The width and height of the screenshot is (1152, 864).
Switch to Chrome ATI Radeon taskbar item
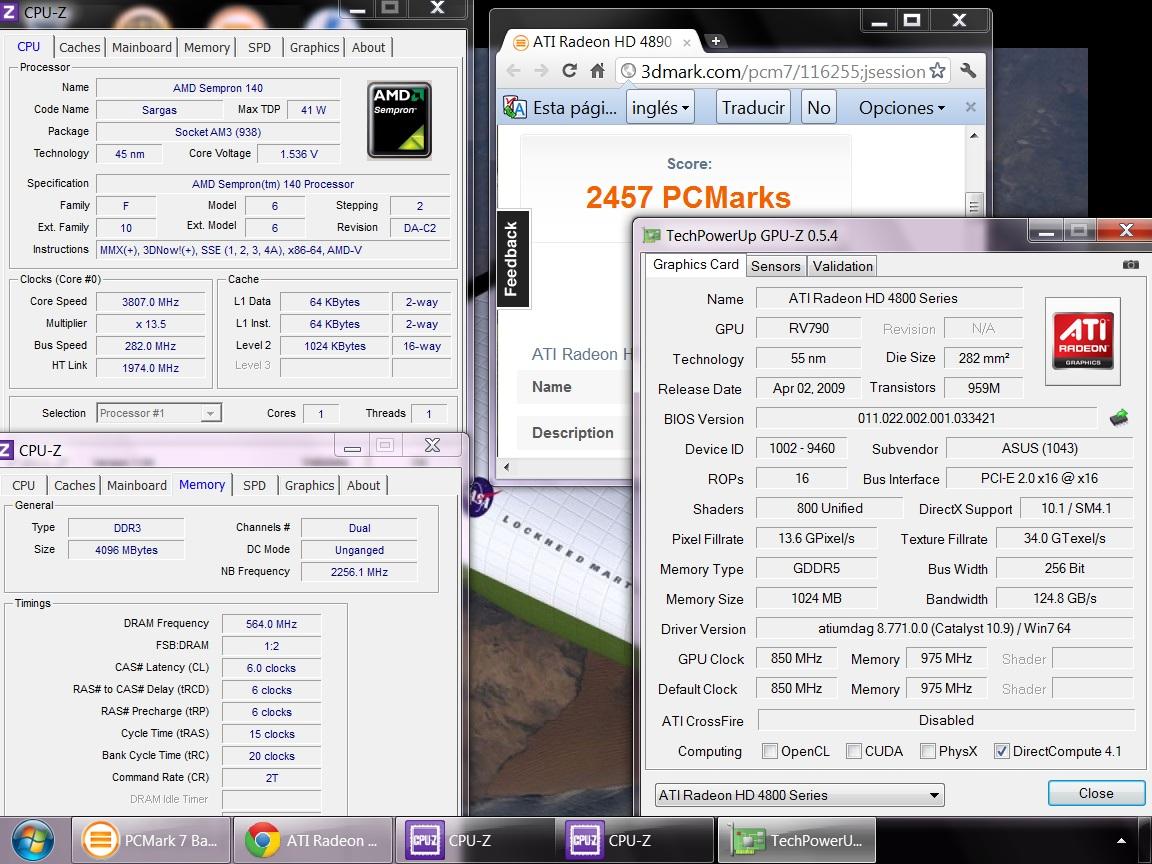[314, 840]
